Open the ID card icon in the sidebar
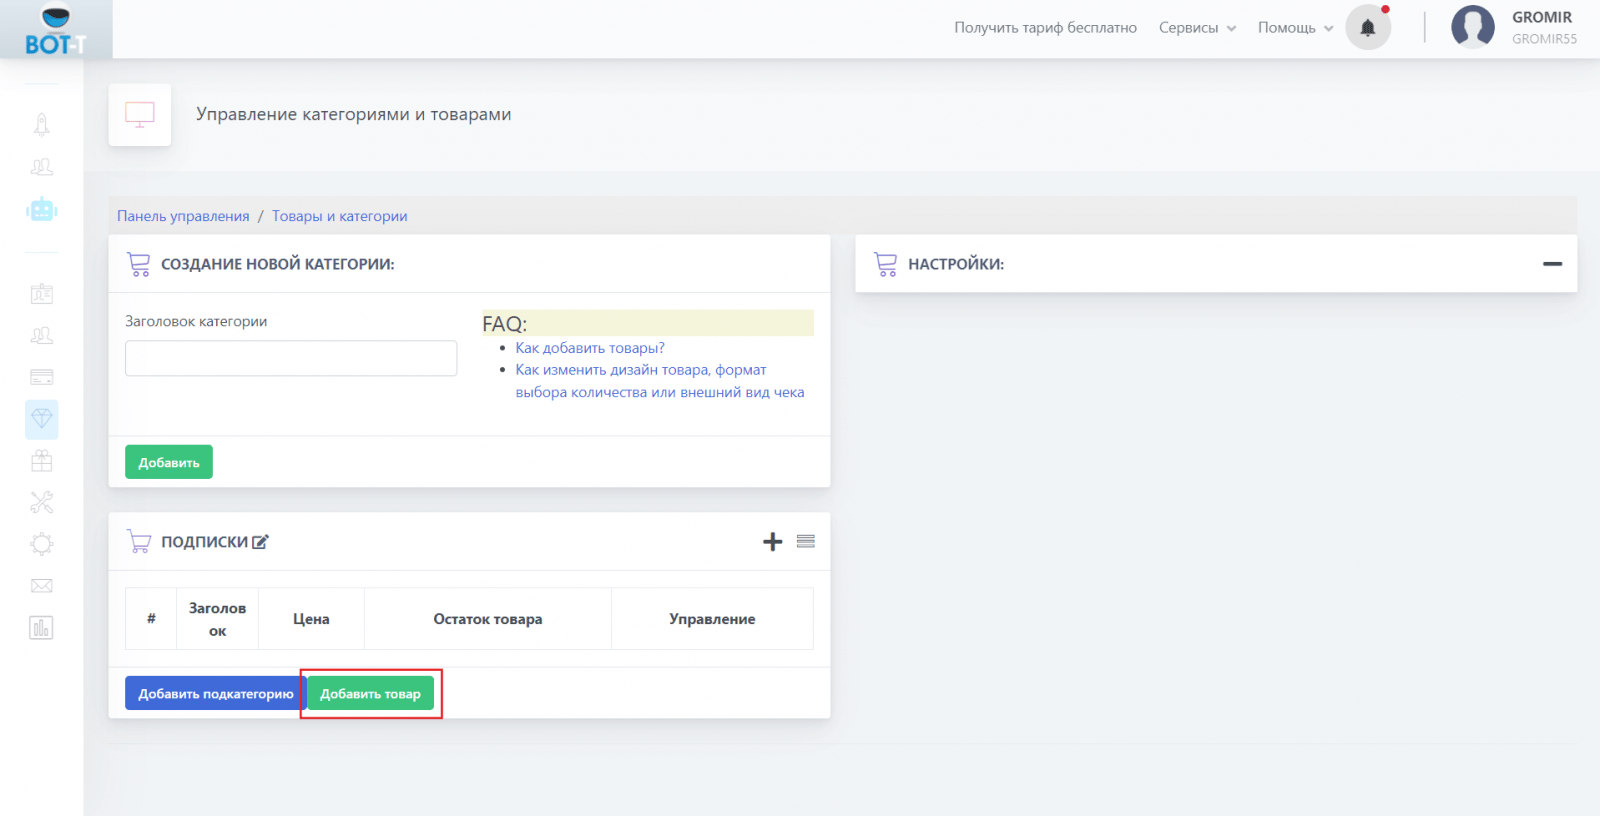Image resolution: width=1600 pixels, height=816 pixels. (x=41, y=294)
